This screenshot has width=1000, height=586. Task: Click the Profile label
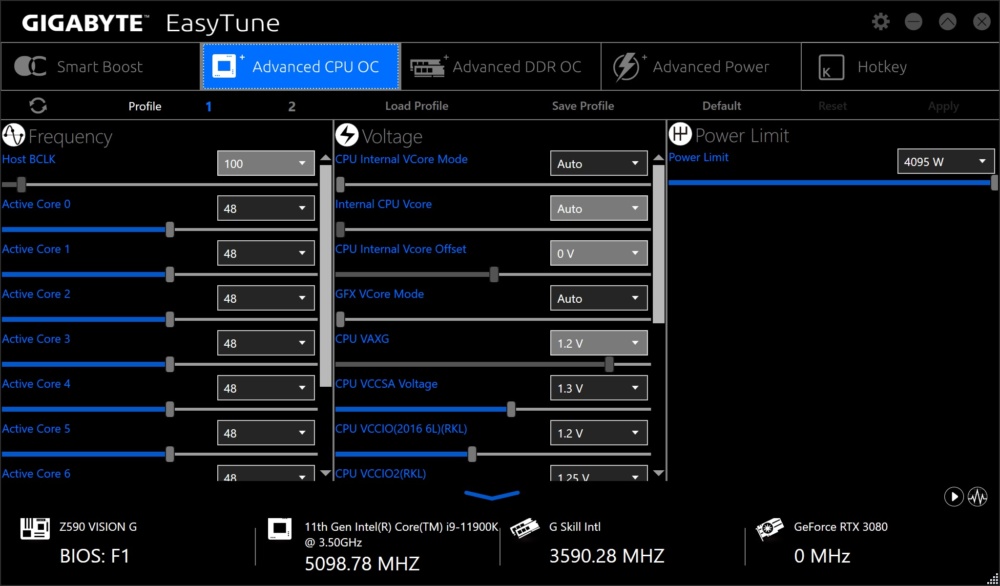point(145,106)
